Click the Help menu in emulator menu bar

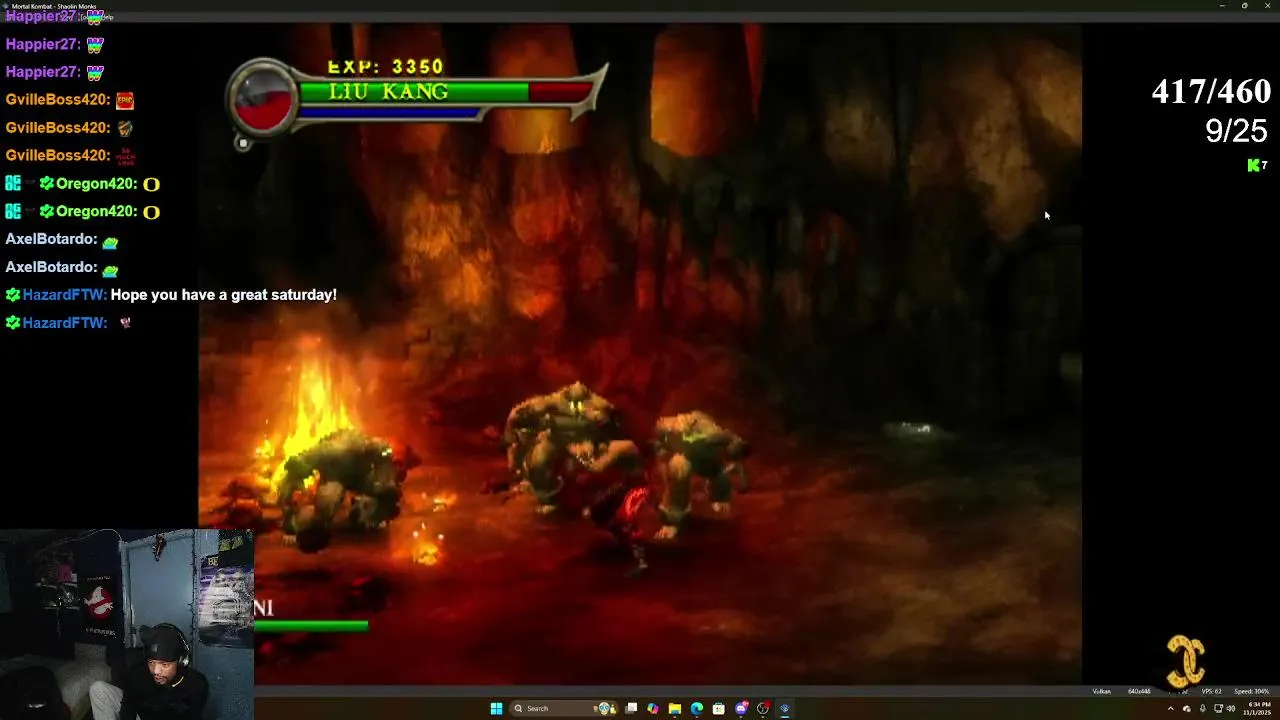(x=107, y=18)
